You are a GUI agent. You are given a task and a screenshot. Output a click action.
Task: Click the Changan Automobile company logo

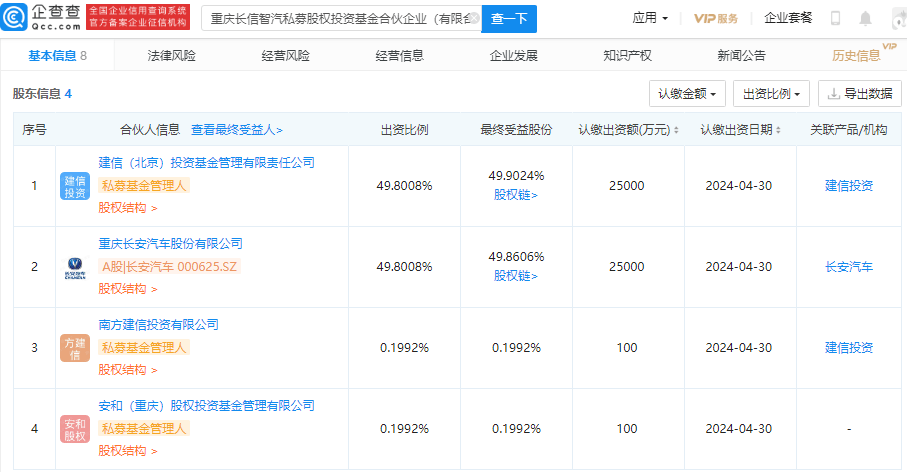tap(75, 267)
